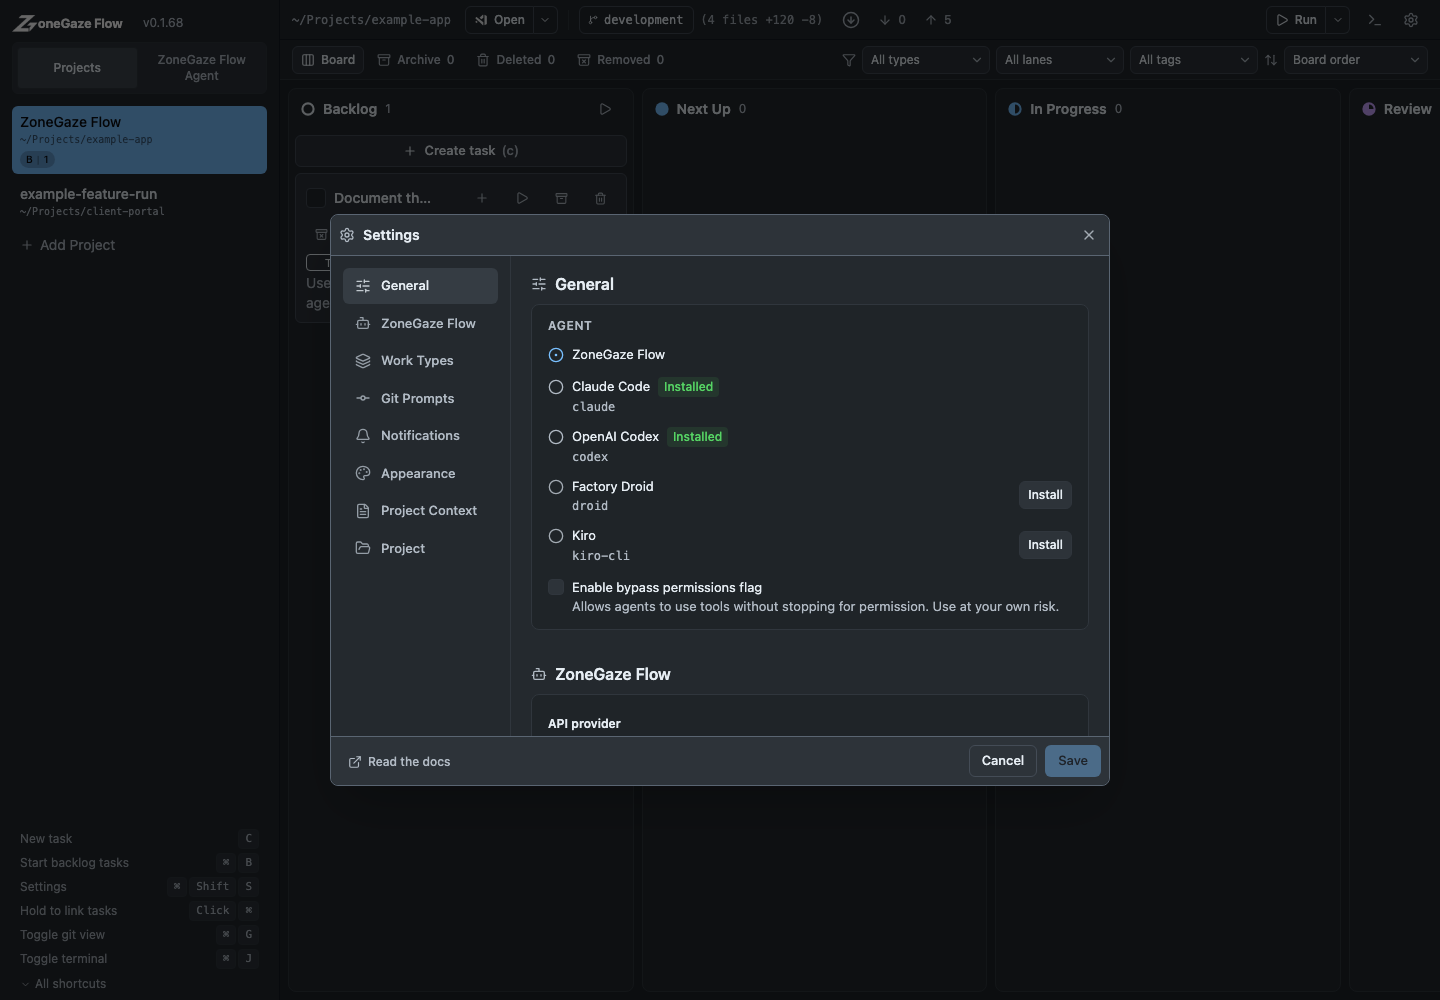Open the All lanes filter dropdown

coord(1060,60)
